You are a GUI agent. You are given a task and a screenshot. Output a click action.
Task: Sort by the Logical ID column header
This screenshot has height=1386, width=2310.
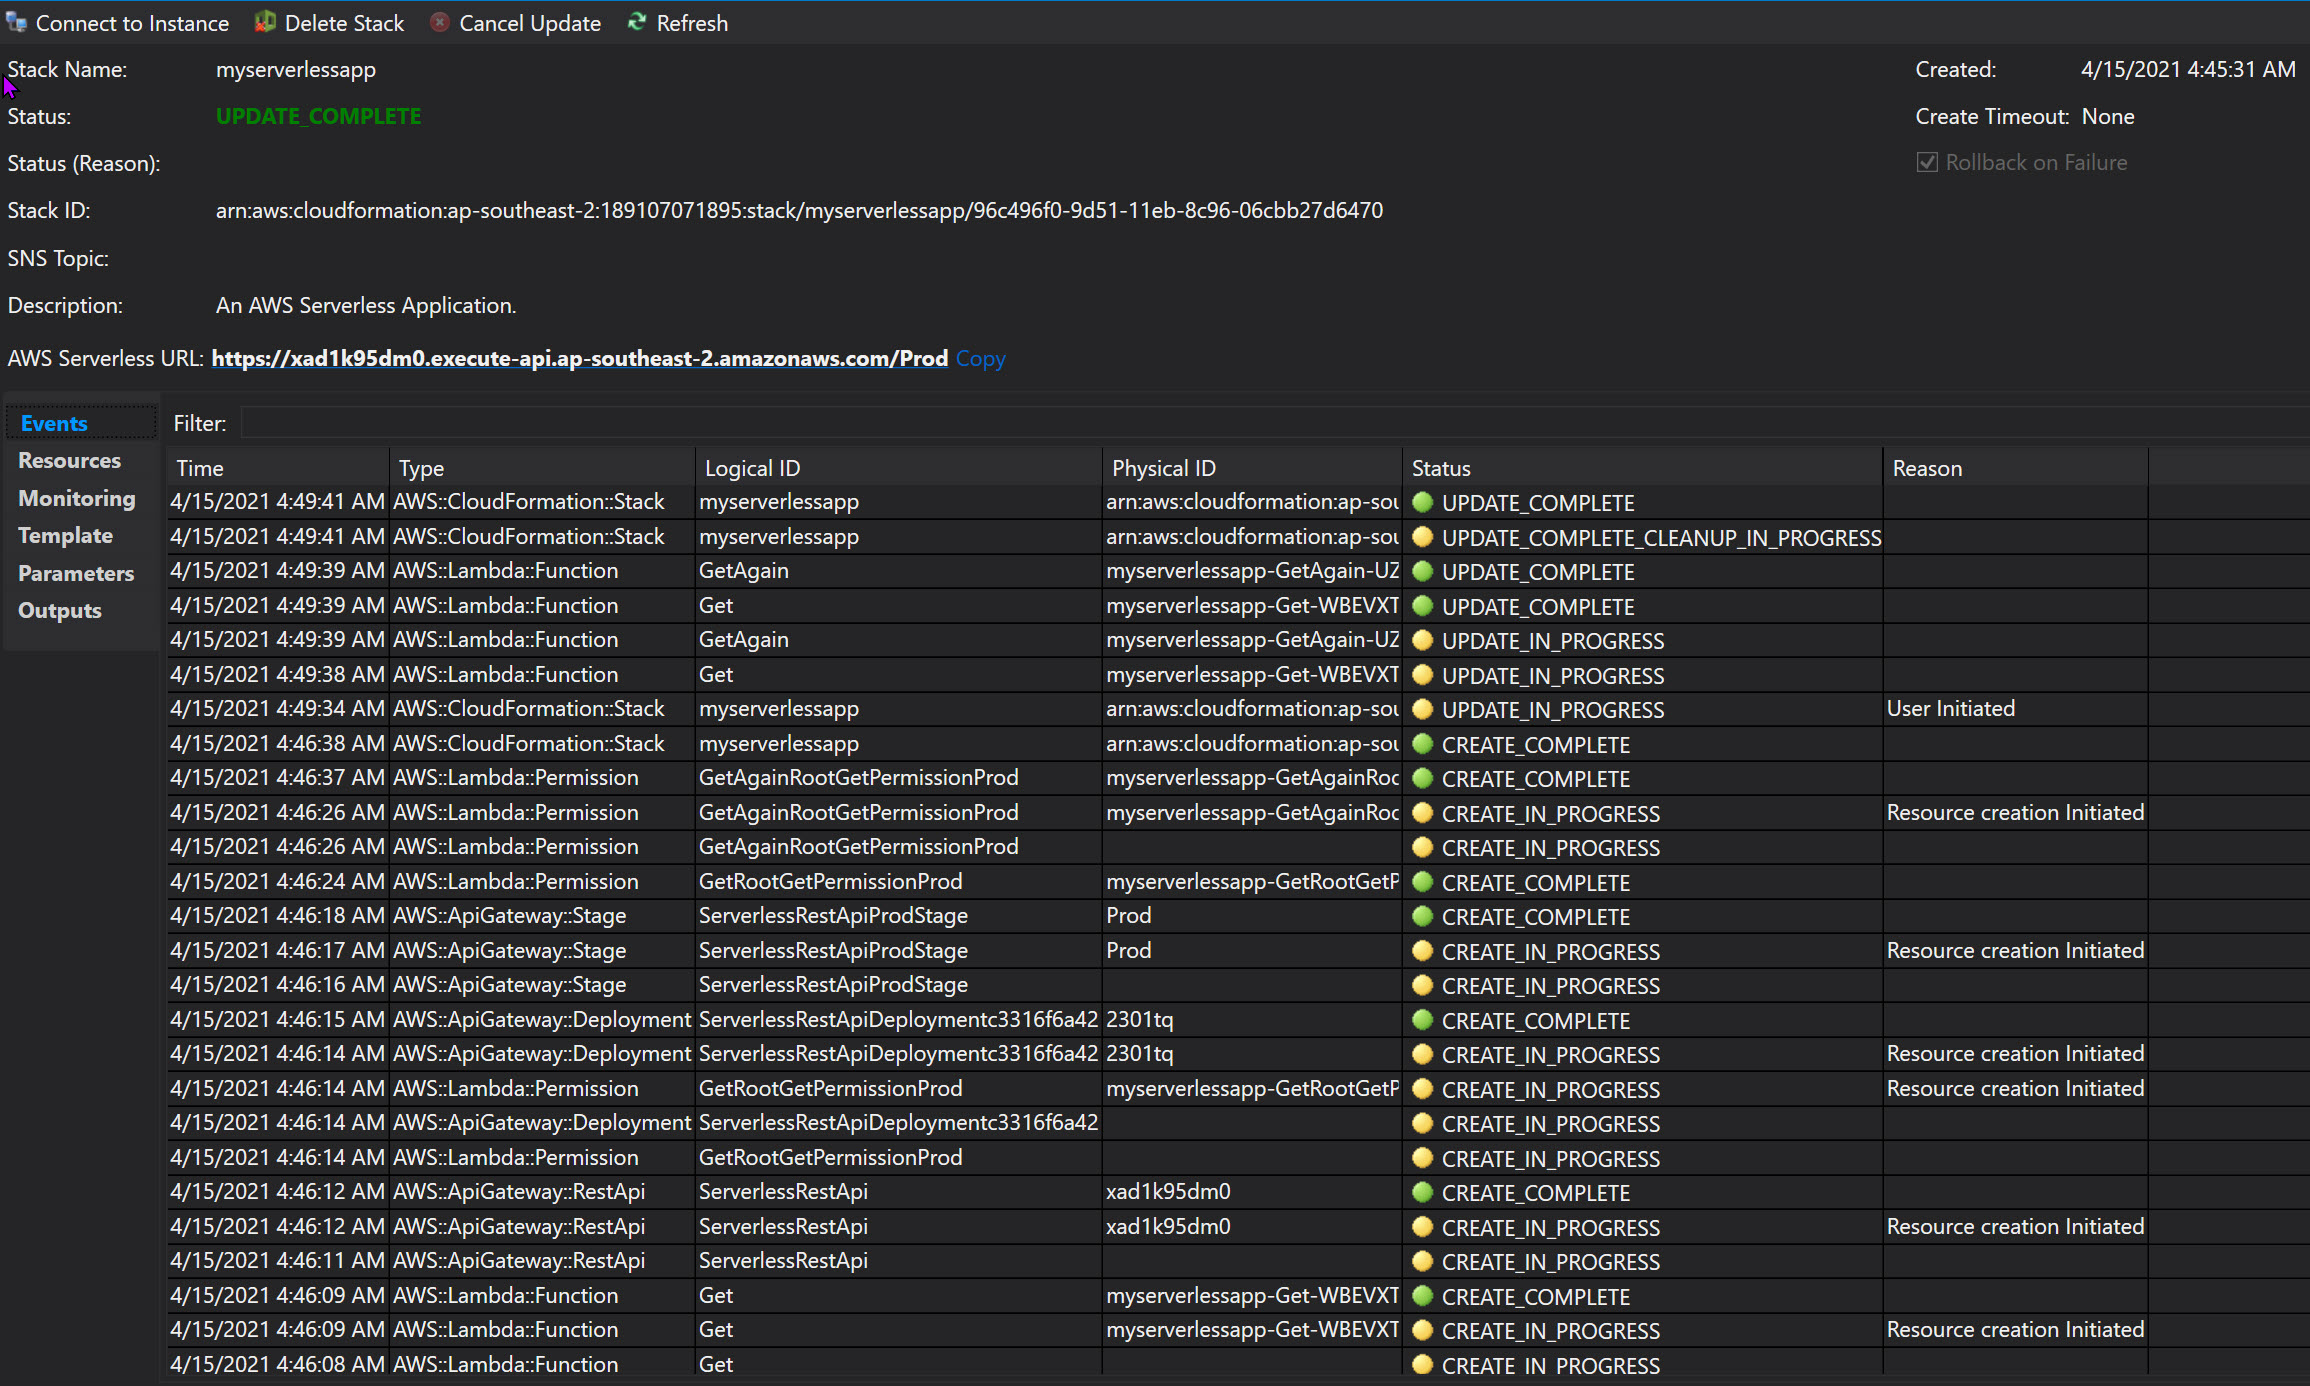click(x=899, y=468)
